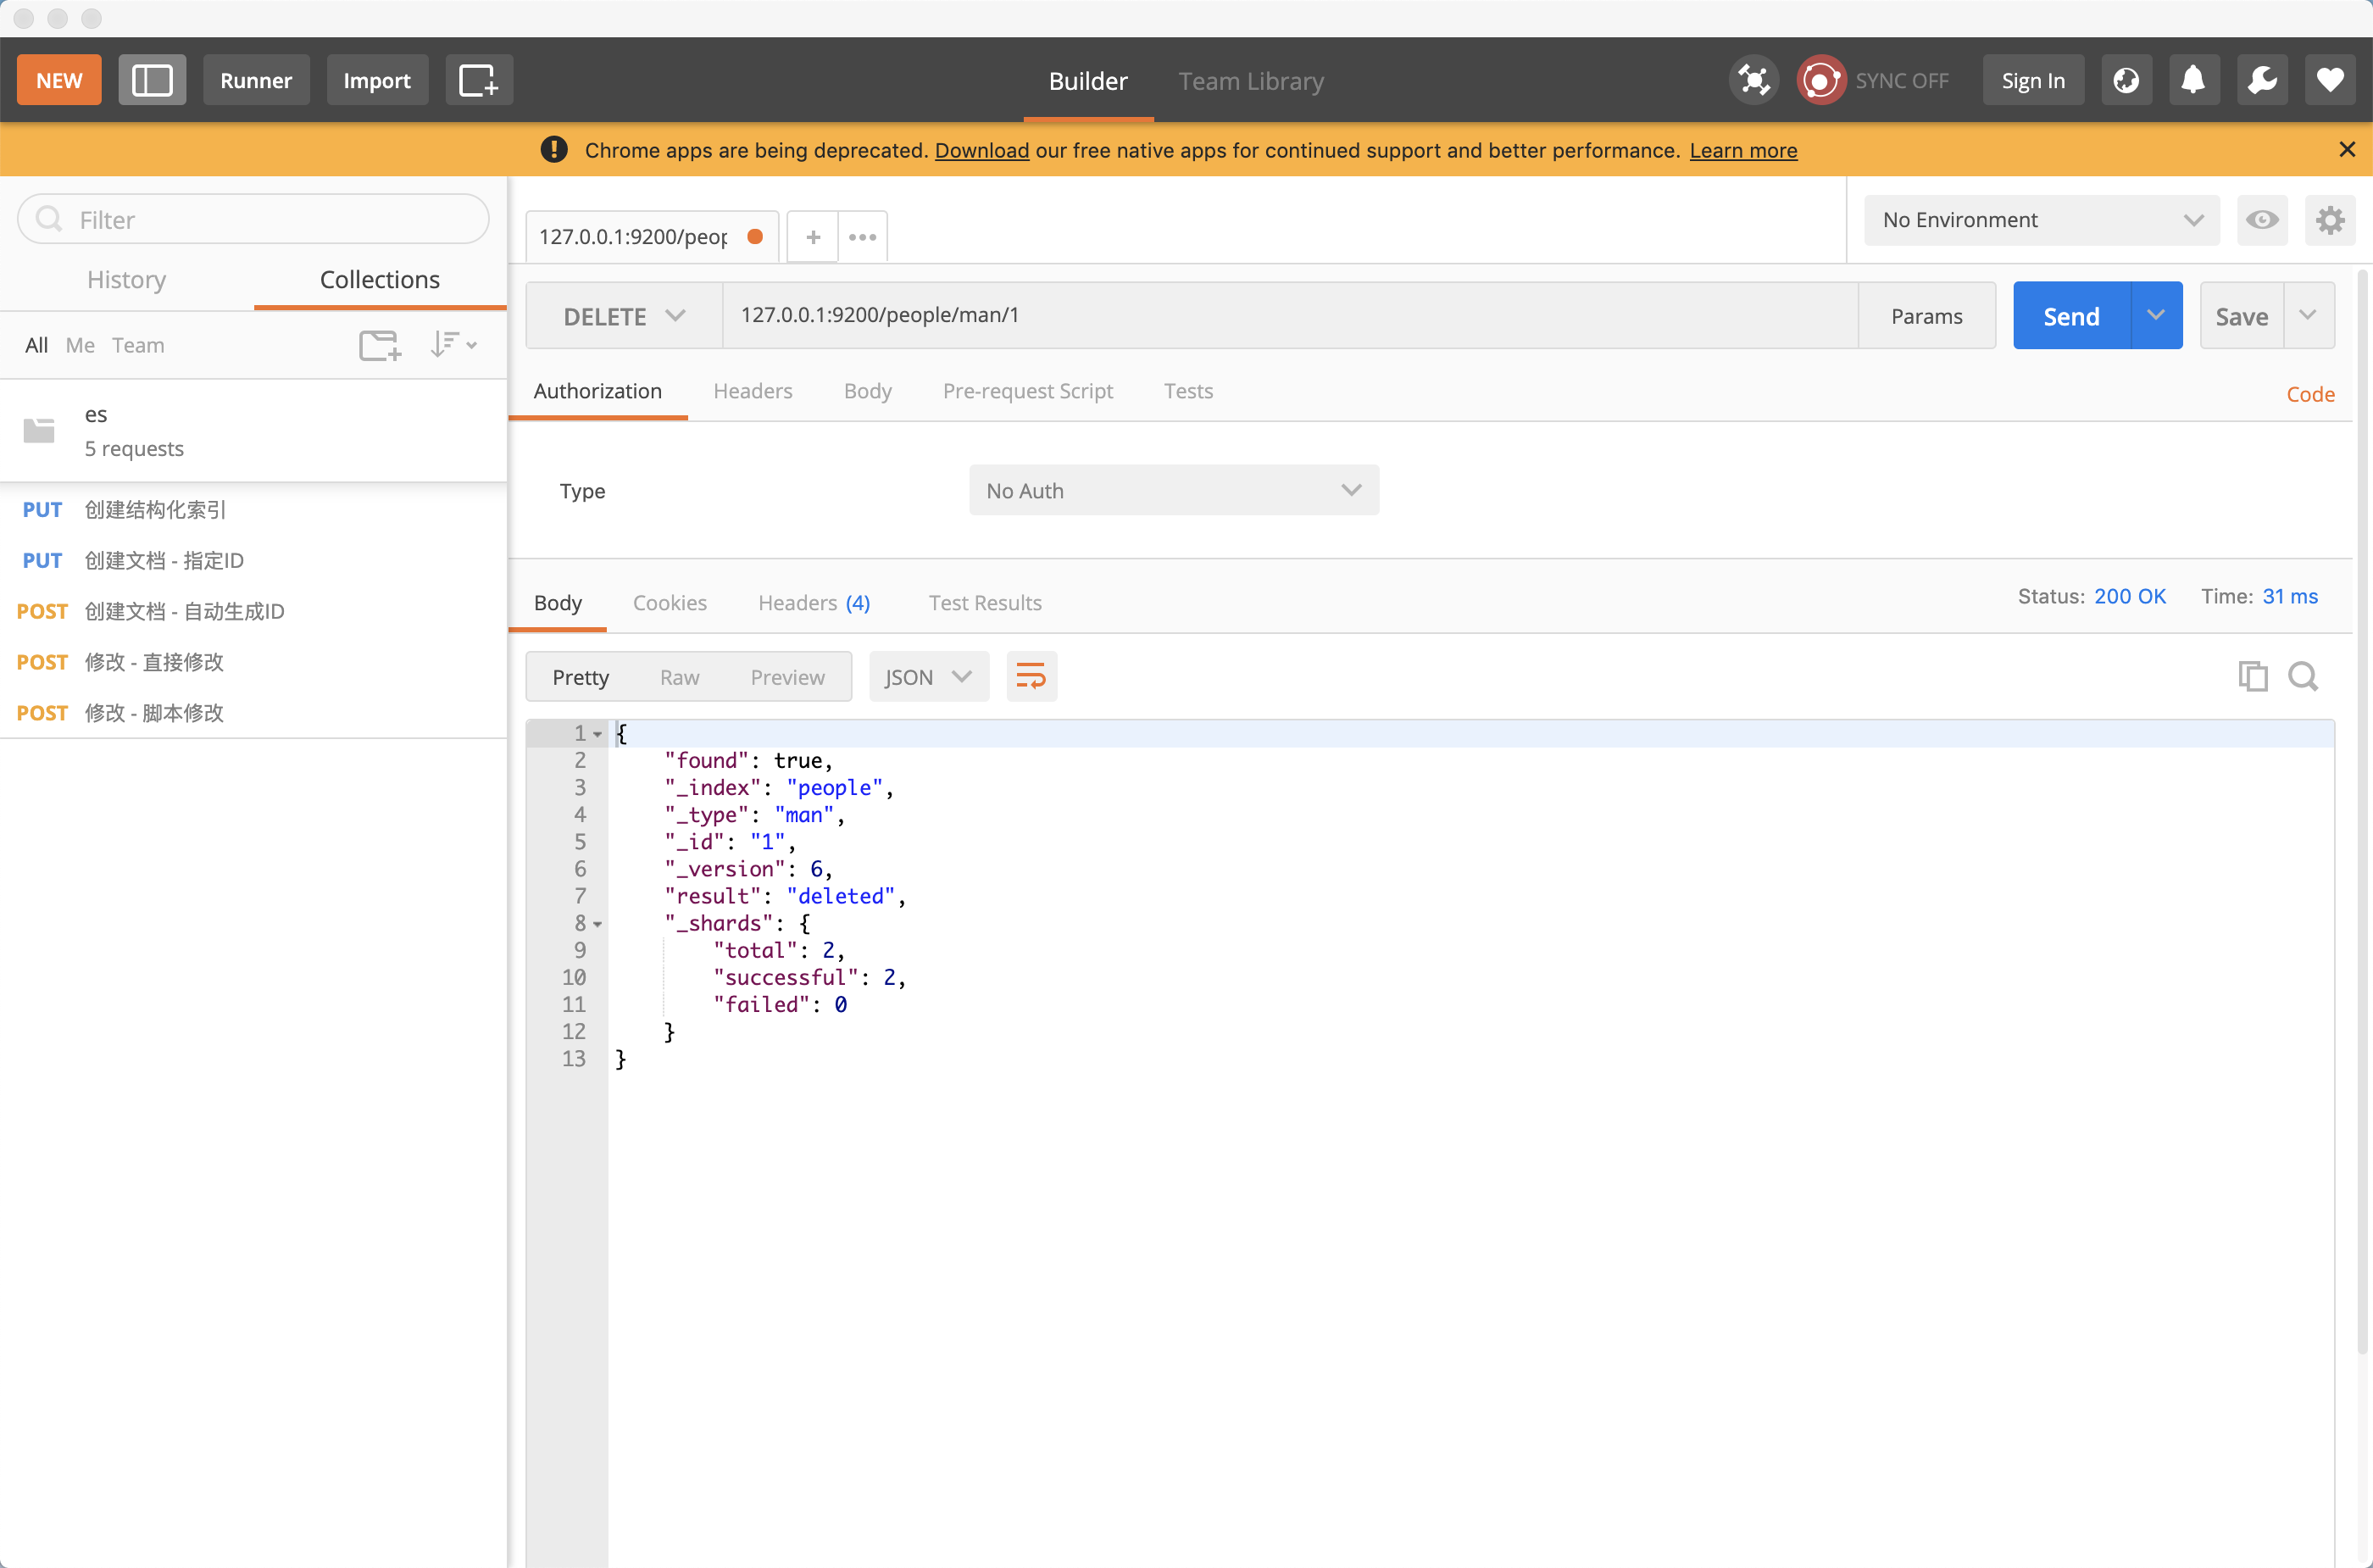Open notifications bell icon

click(2193, 80)
